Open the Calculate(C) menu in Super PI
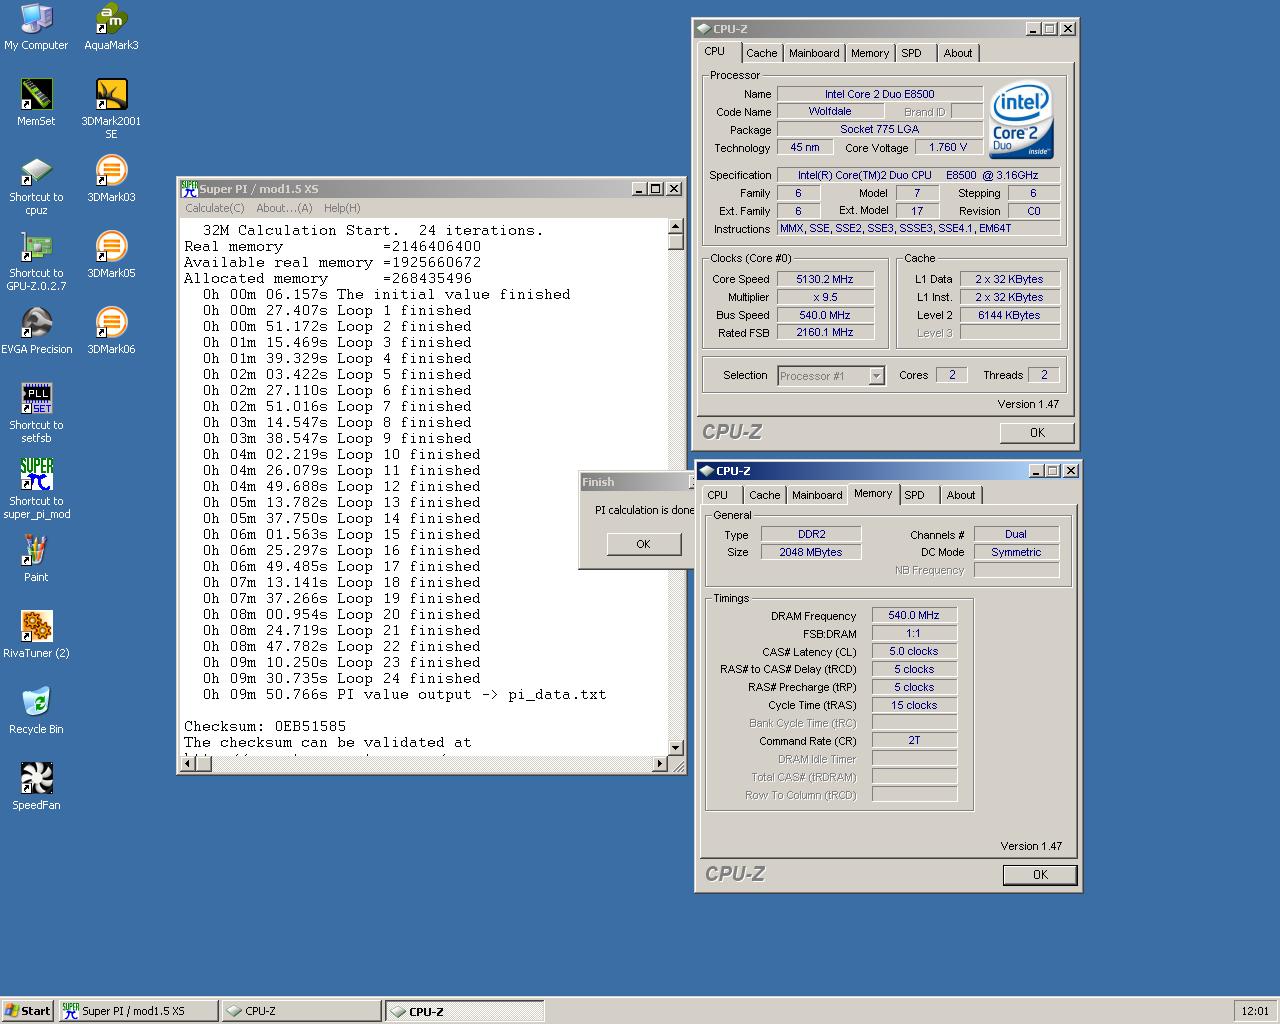 [214, 208]
